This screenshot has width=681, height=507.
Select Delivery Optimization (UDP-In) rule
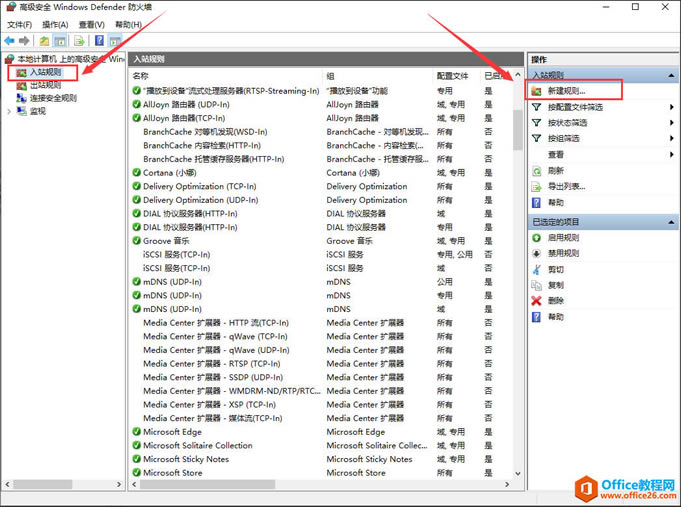201,200
